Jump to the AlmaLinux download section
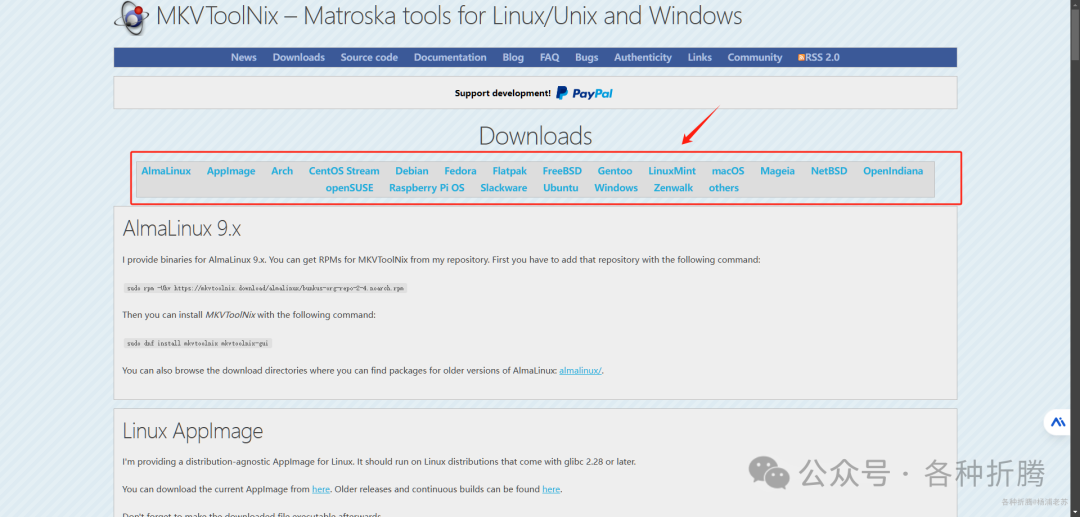The height and width of the screenshot is (517, 1080). (x=166, y=171)
